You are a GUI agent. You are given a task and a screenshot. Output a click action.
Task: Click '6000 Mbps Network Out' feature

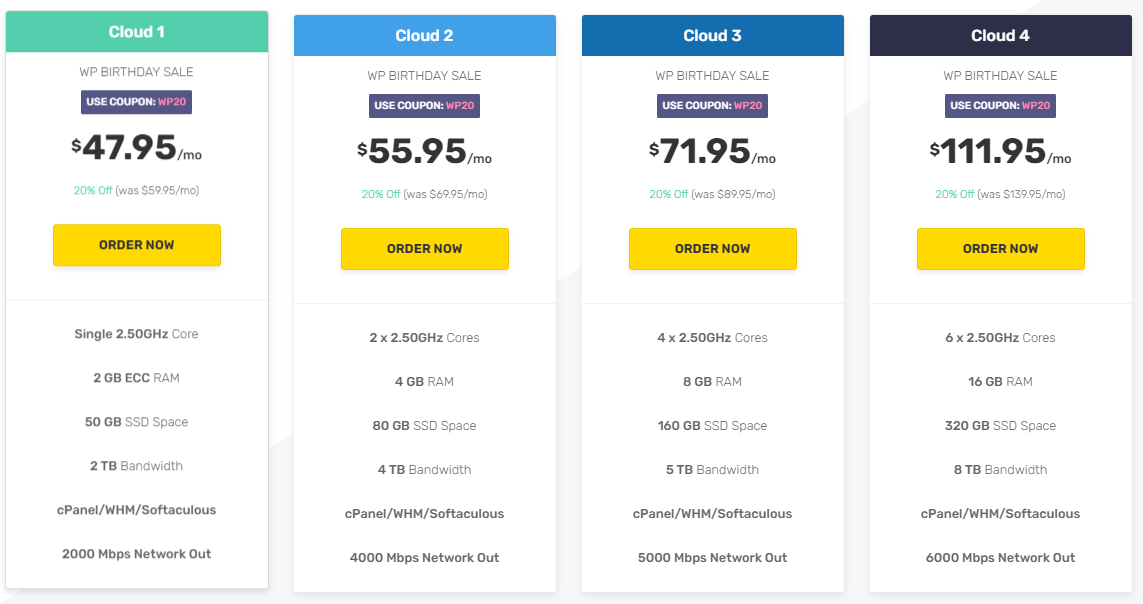[1000, 558]
